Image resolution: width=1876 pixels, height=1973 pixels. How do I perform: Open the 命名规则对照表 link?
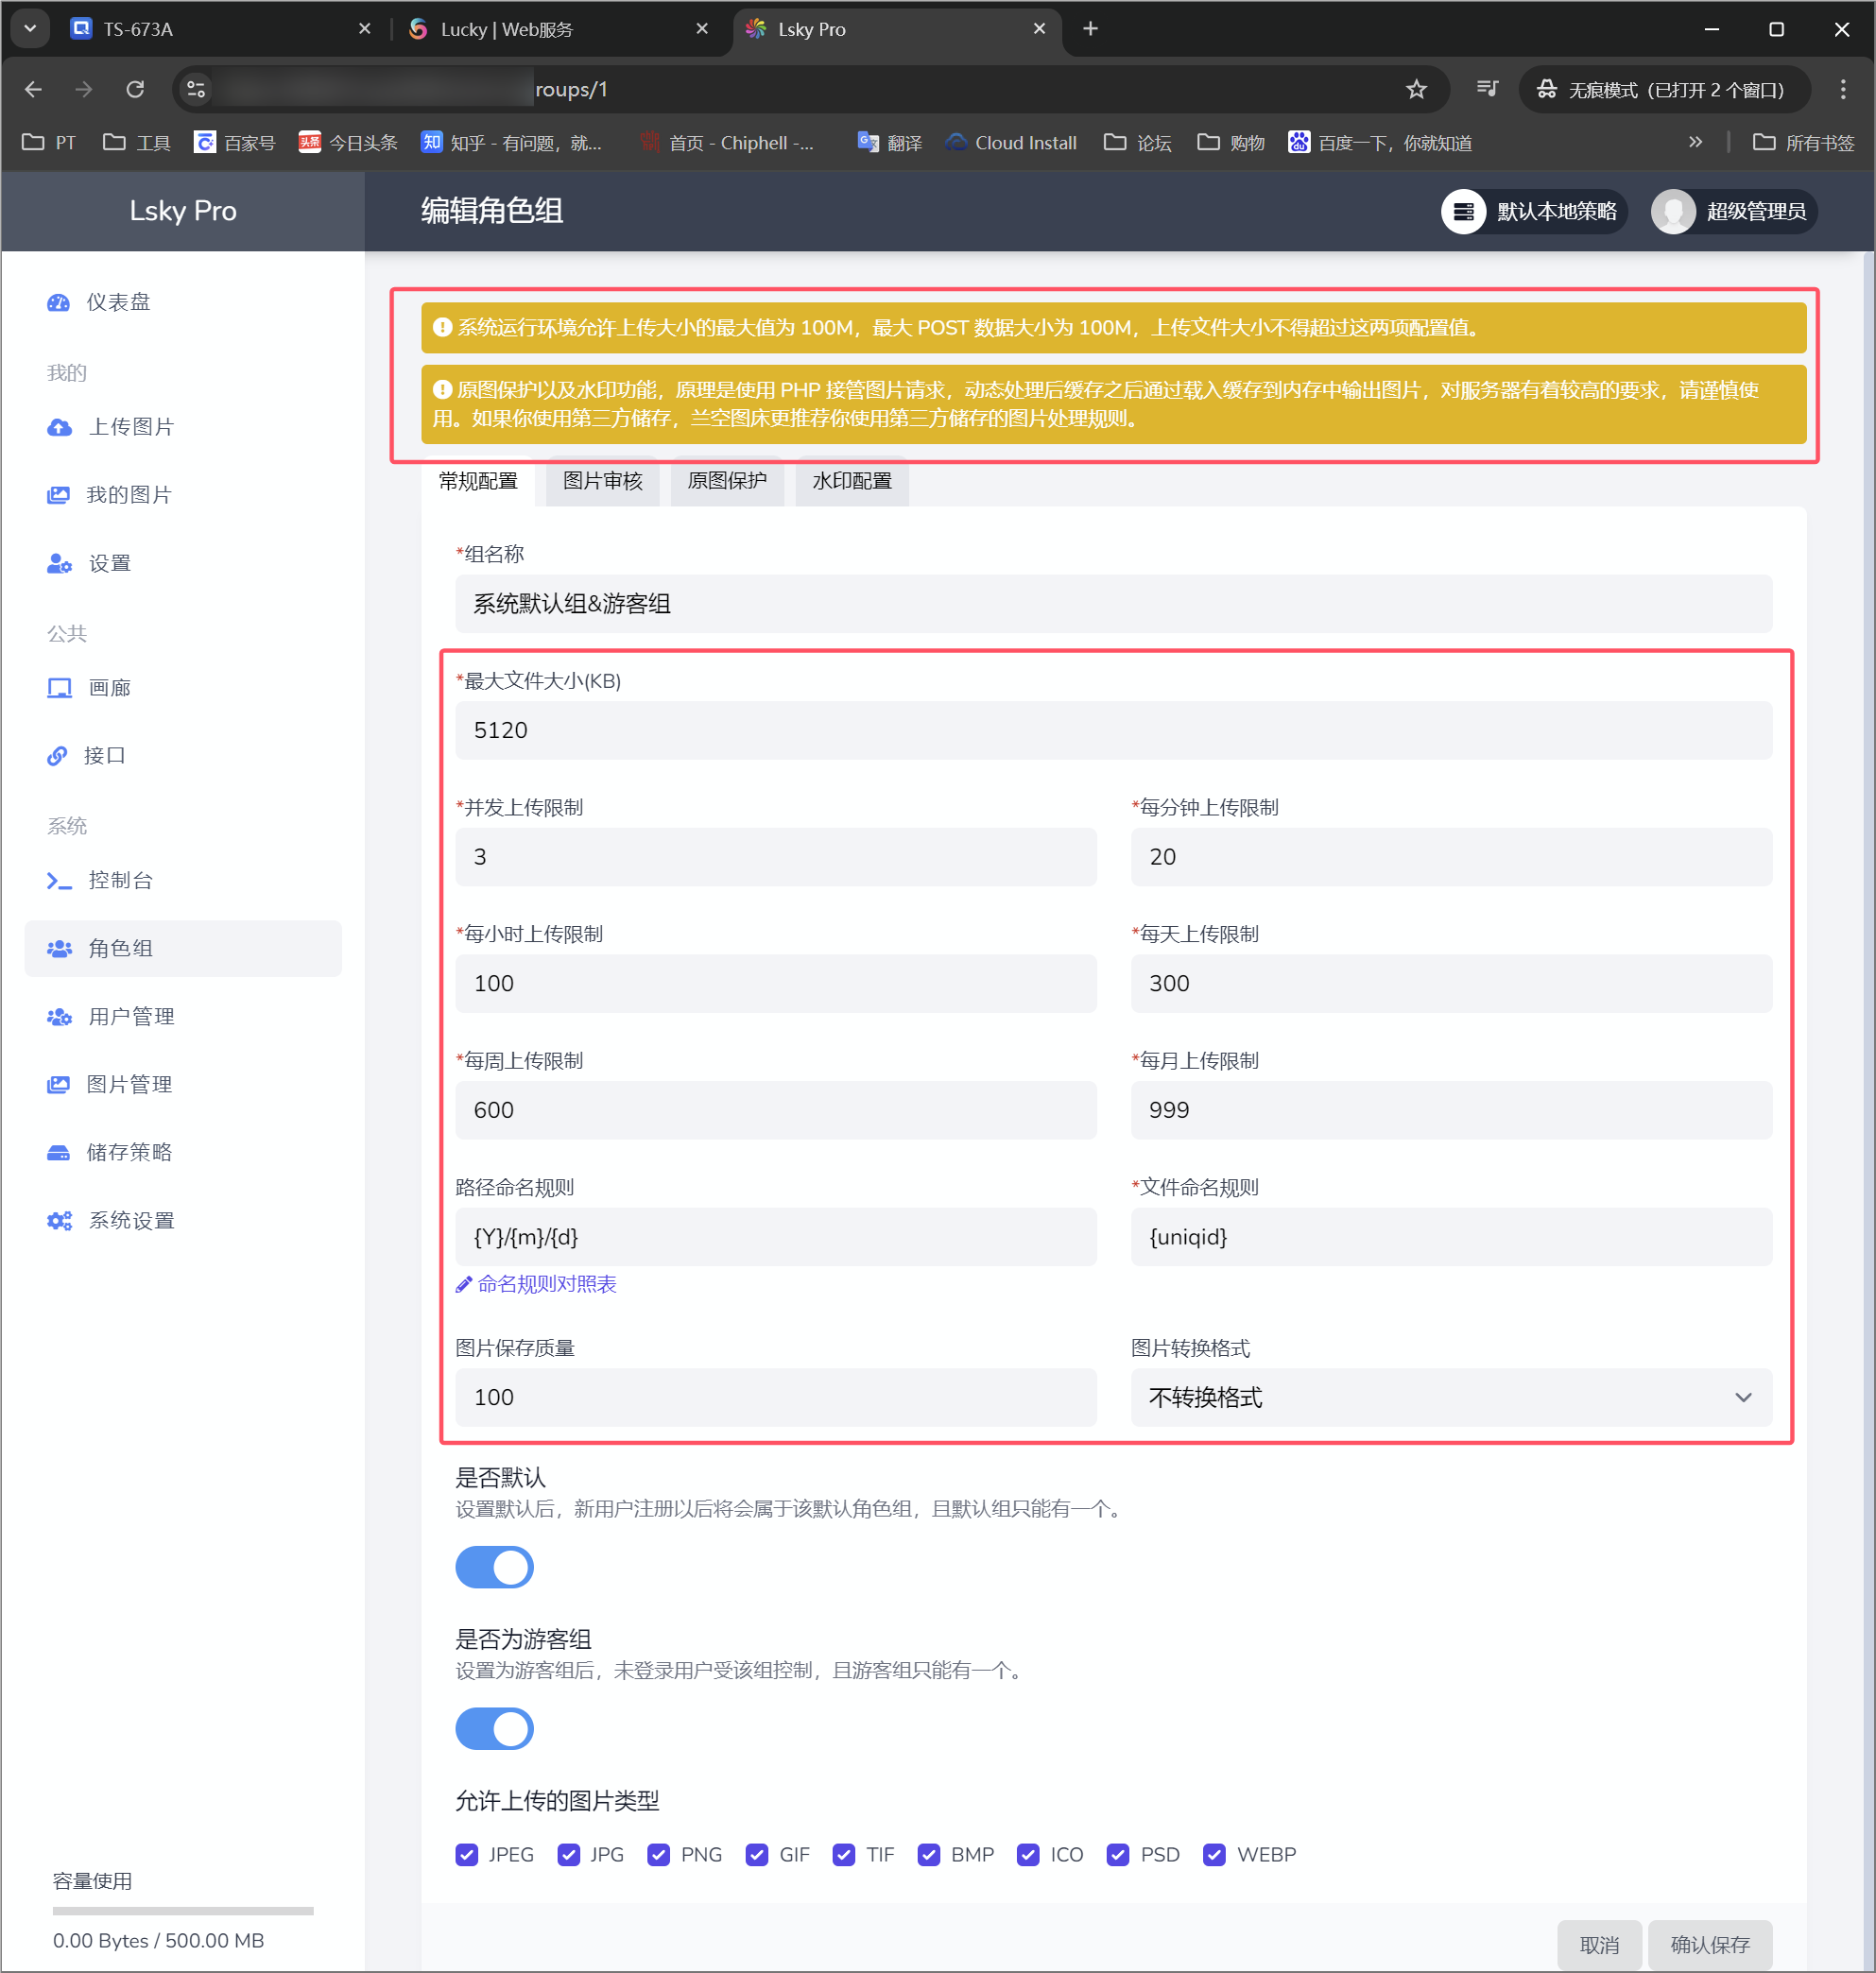tap(547, 1284)
